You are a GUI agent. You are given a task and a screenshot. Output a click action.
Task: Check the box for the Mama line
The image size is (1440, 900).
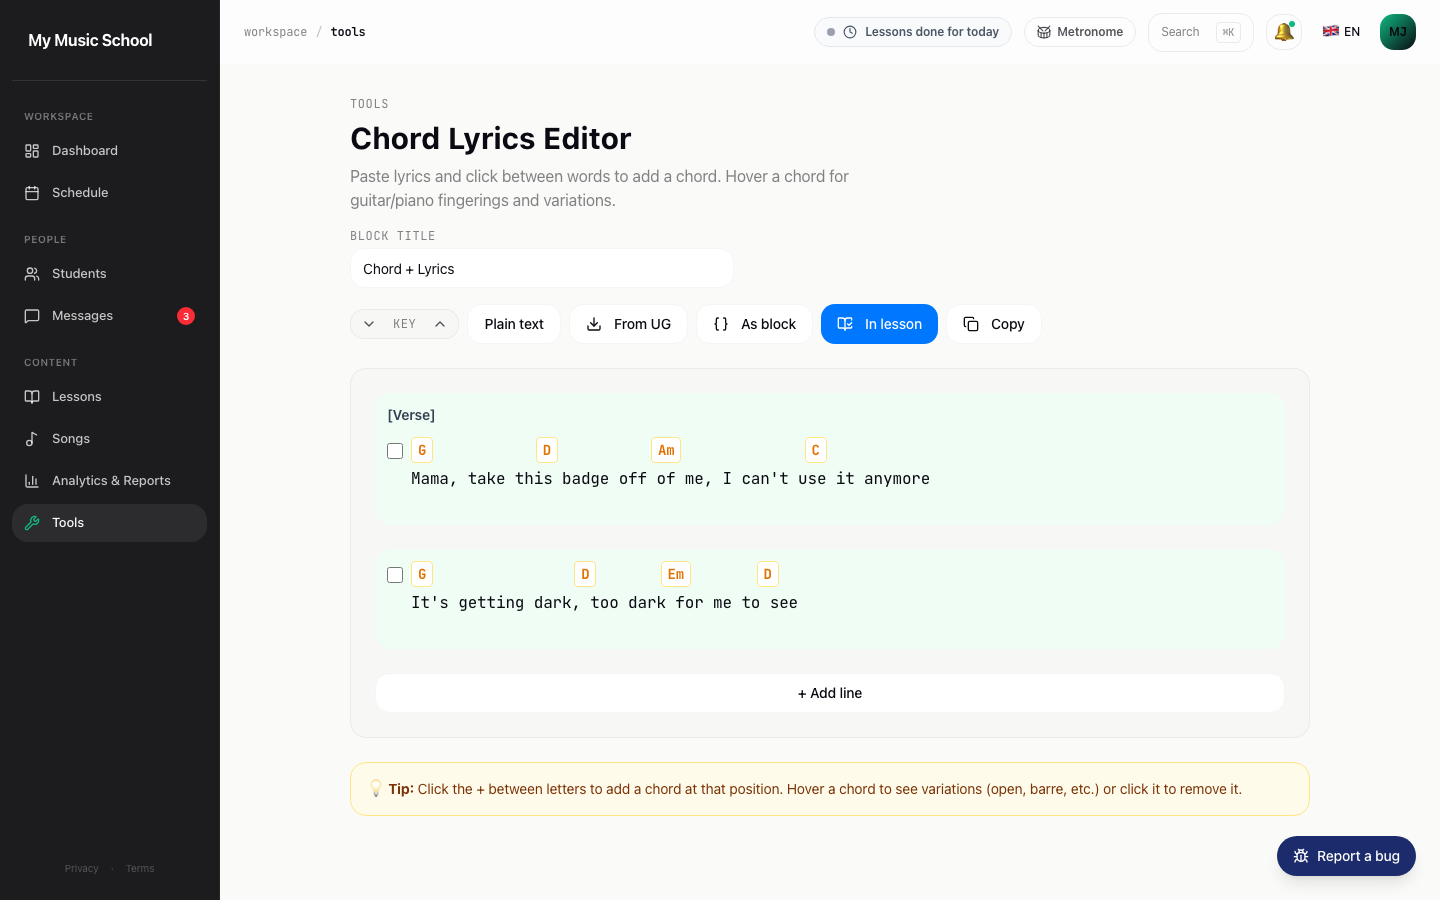(395, 451)
